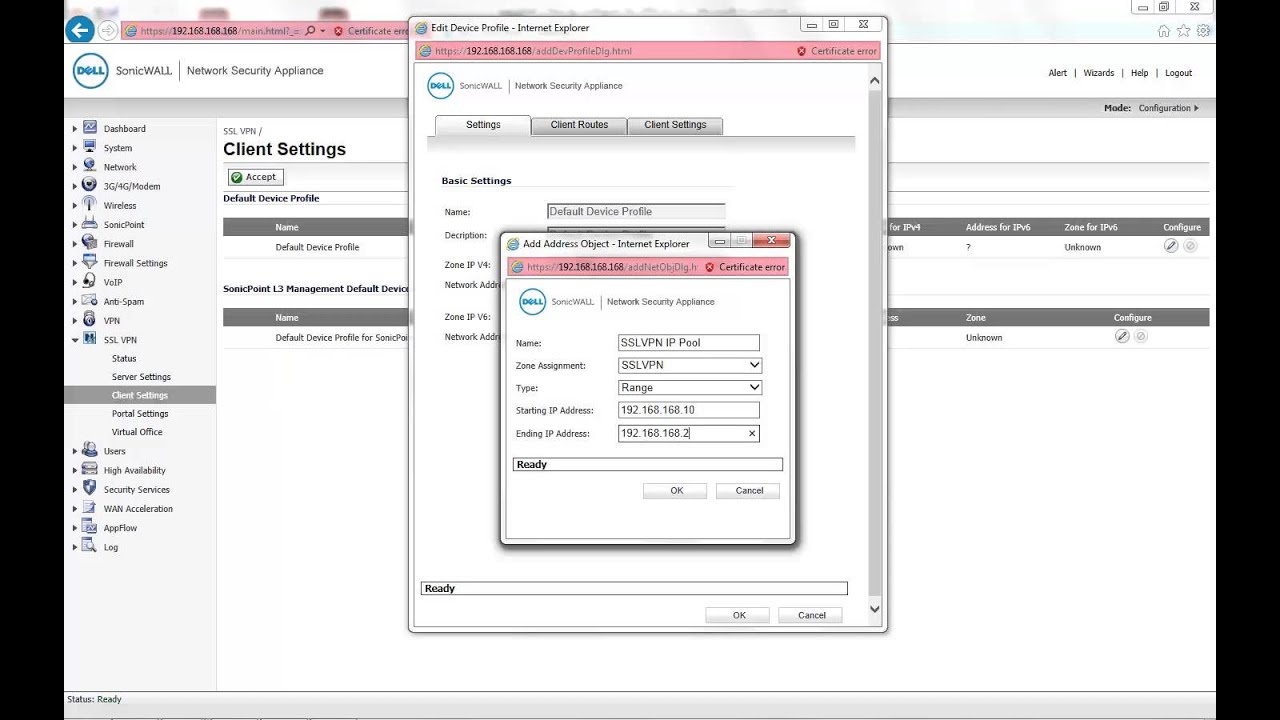Open the Type dropdown showing Range
The height and width of the screenshot is (720, 1280).
(690, 387)
